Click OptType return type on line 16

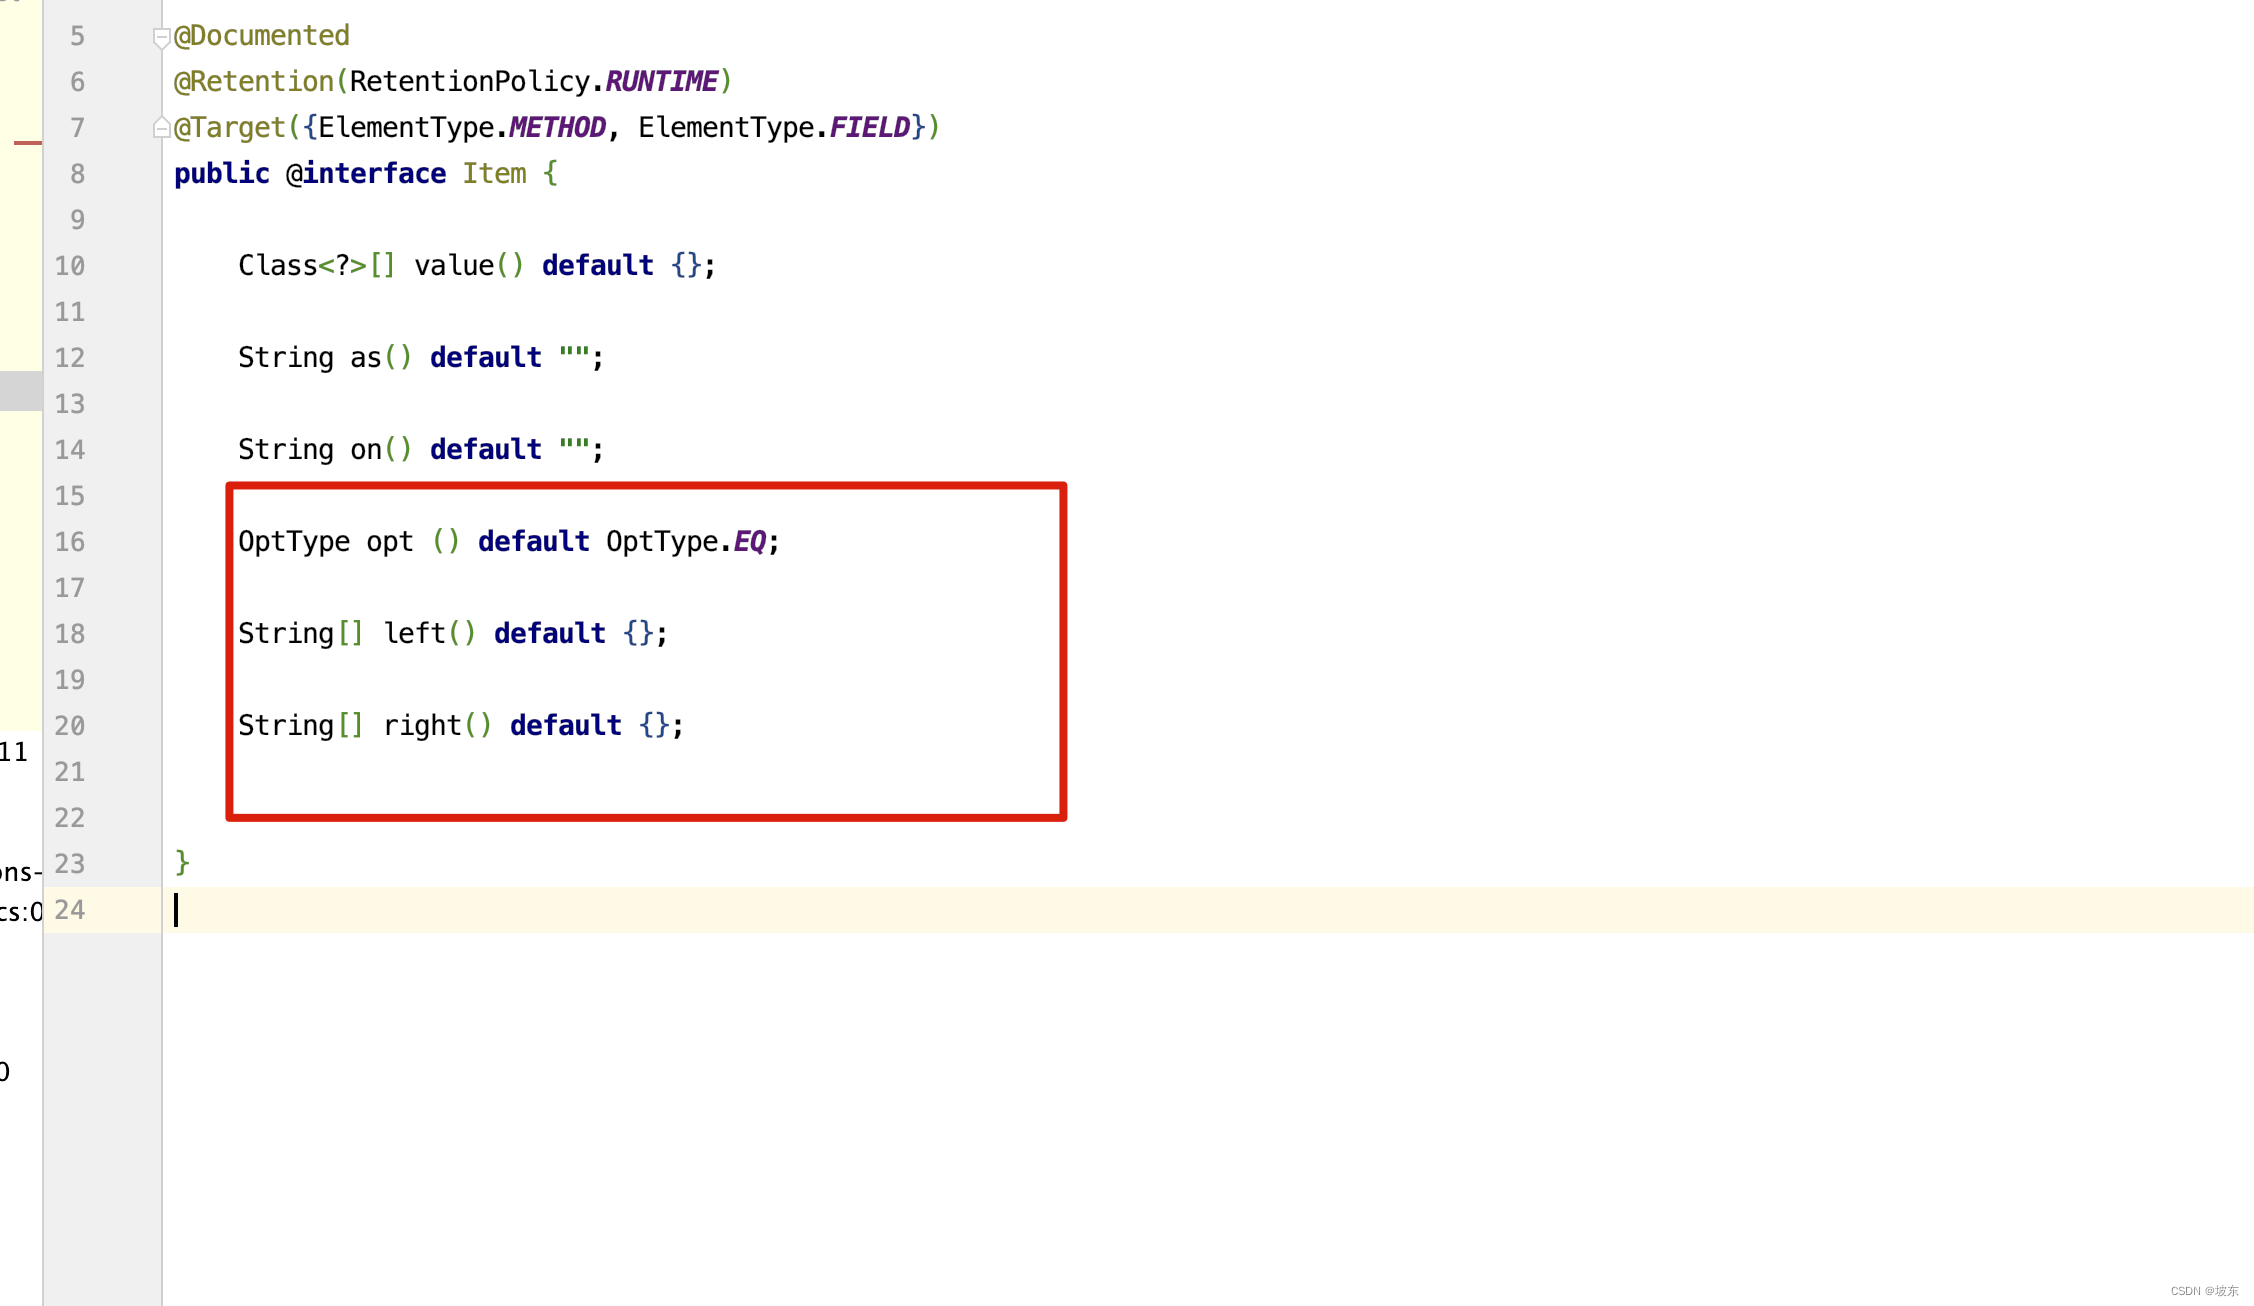click(294, 542)
